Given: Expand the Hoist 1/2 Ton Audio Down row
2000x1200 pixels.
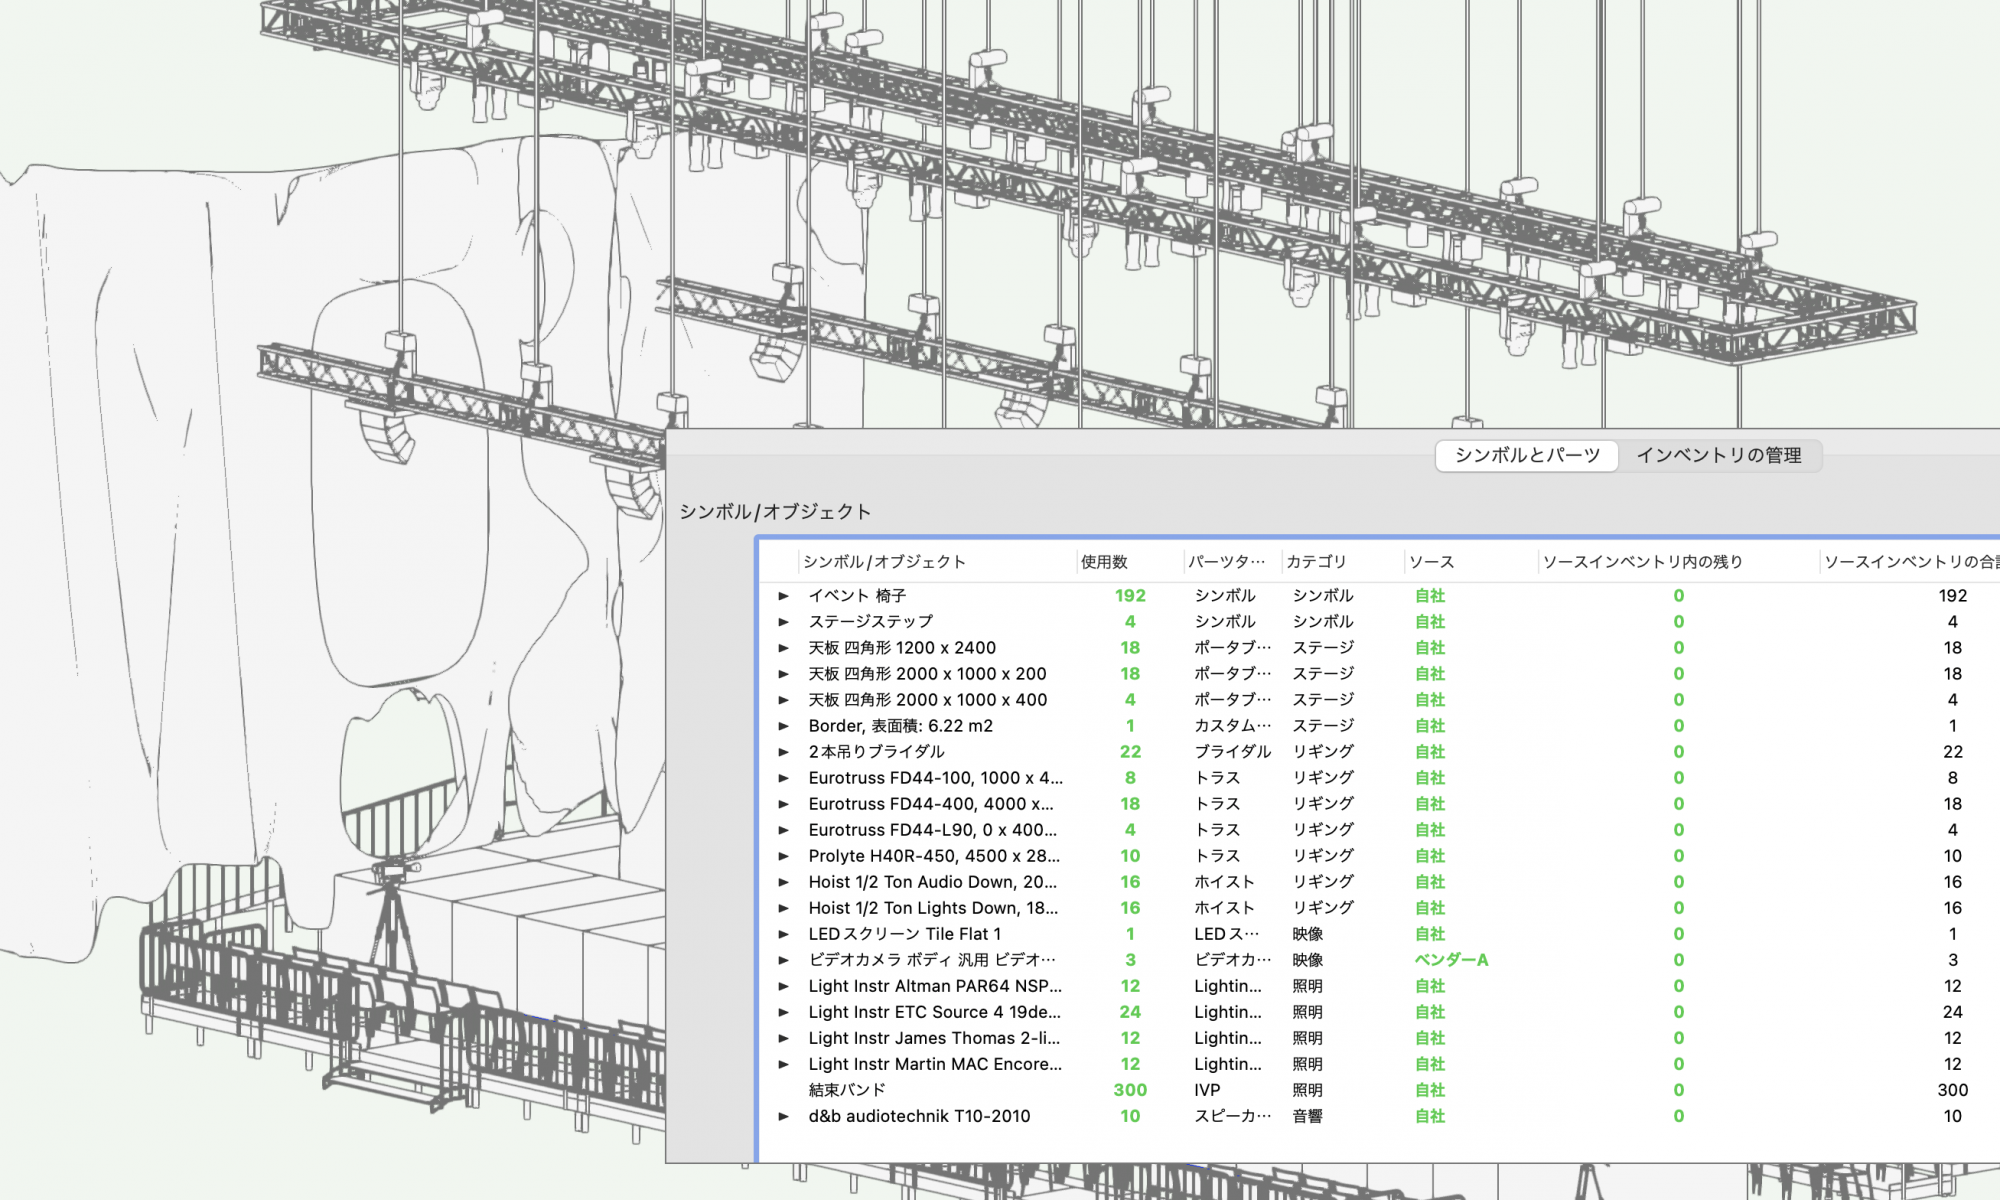Looking at the screenshot, I should pyautogui.click(x=784, y=882).
